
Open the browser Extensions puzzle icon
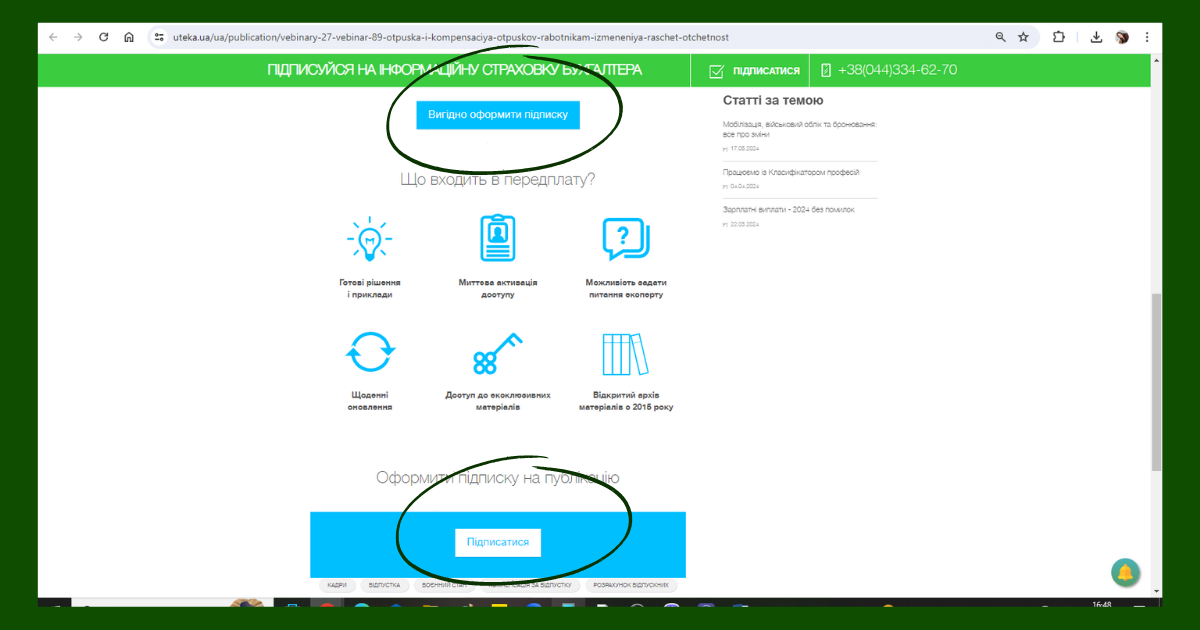[1059, 37]
